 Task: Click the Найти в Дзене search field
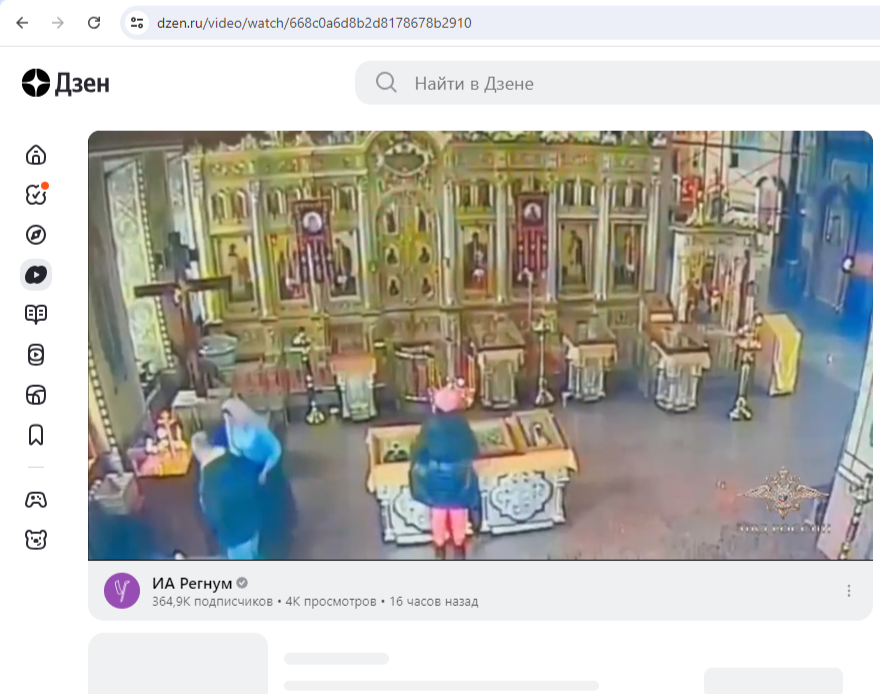click(x=617, y=83)
